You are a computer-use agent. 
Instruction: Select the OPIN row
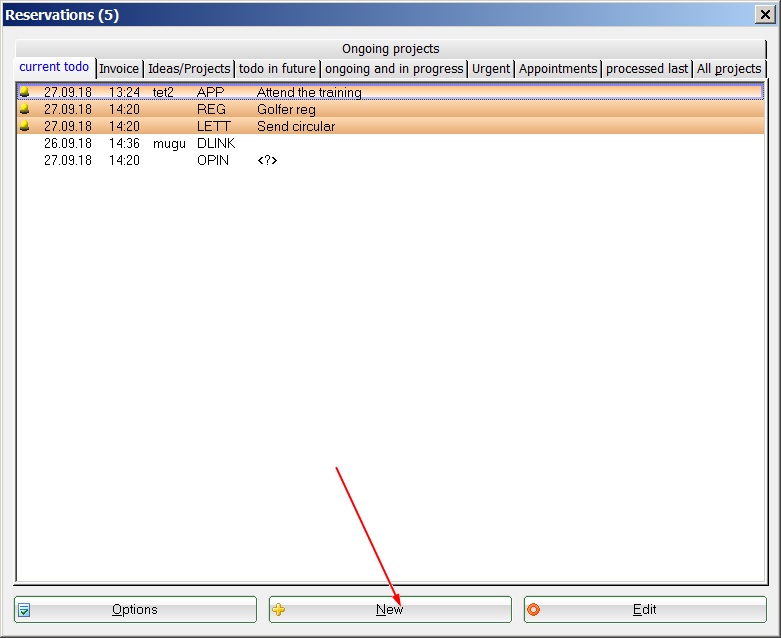click(390, 160)
